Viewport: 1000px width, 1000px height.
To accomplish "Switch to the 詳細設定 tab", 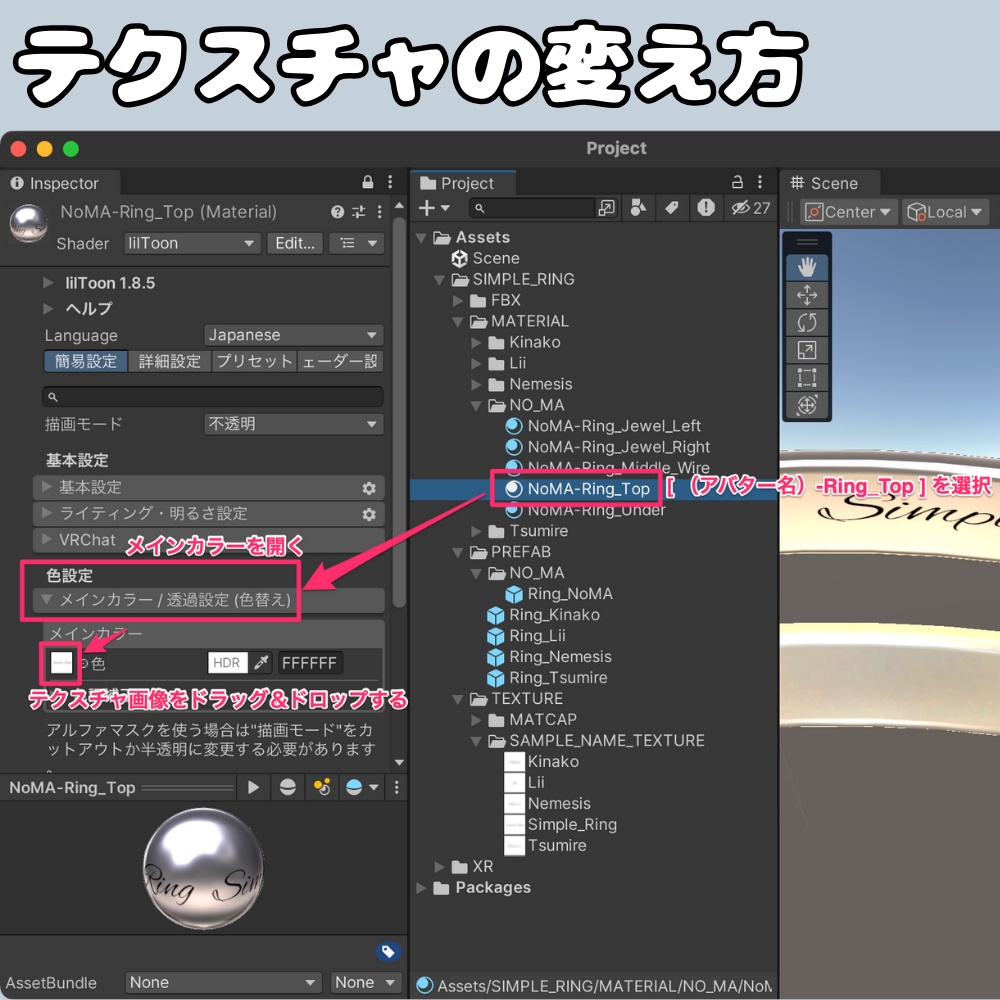I will tap(166, 361).
